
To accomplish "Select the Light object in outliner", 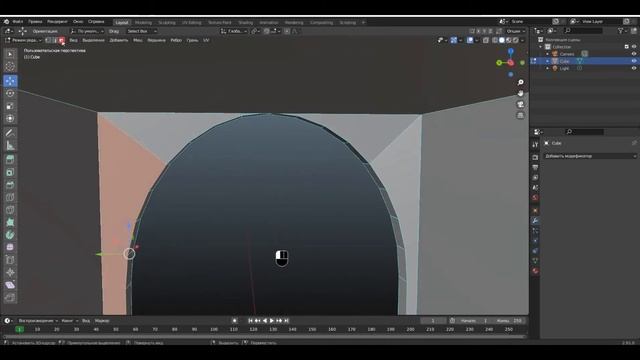I will coord(564,68).
